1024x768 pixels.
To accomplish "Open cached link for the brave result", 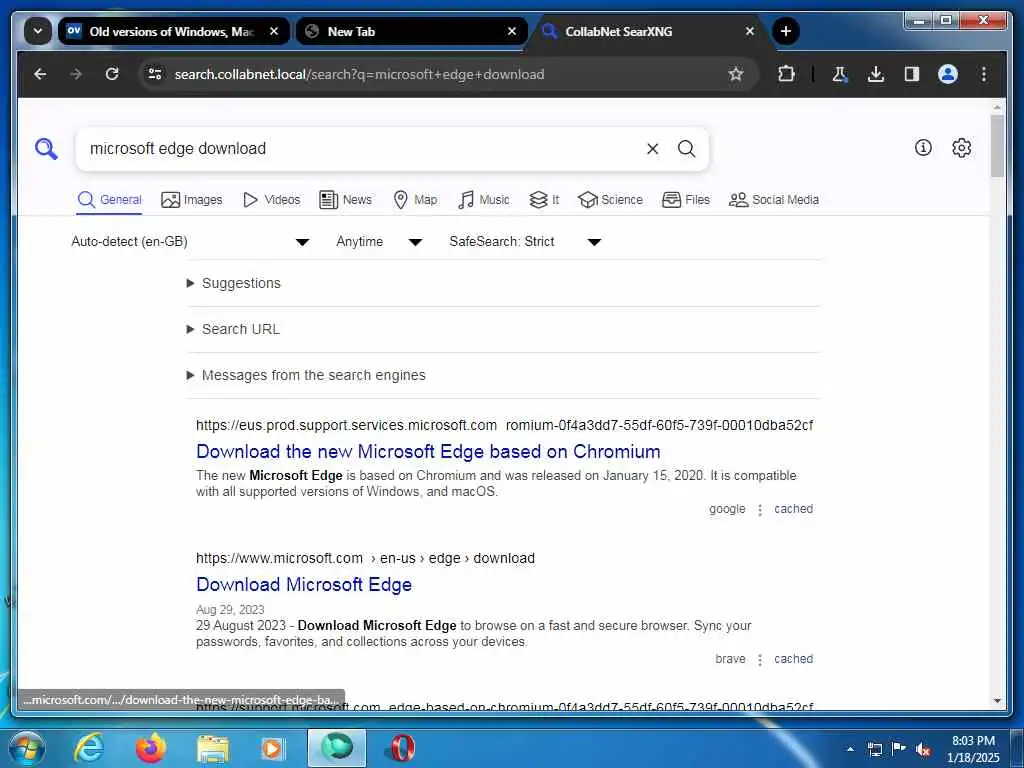I will (793, 659).
